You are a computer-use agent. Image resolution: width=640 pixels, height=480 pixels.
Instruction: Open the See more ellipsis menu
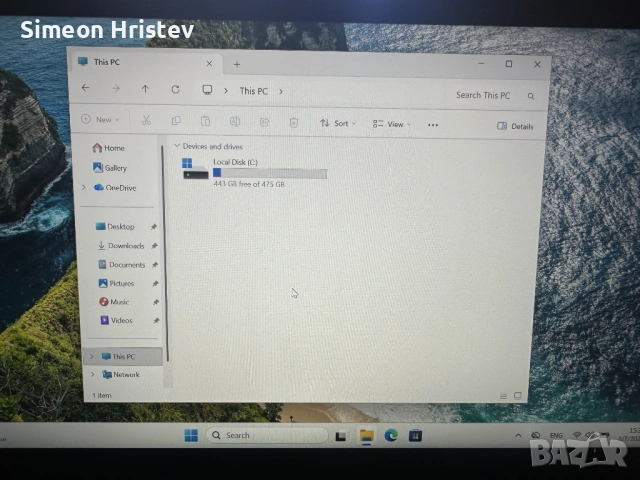click(x=433, y=125)
